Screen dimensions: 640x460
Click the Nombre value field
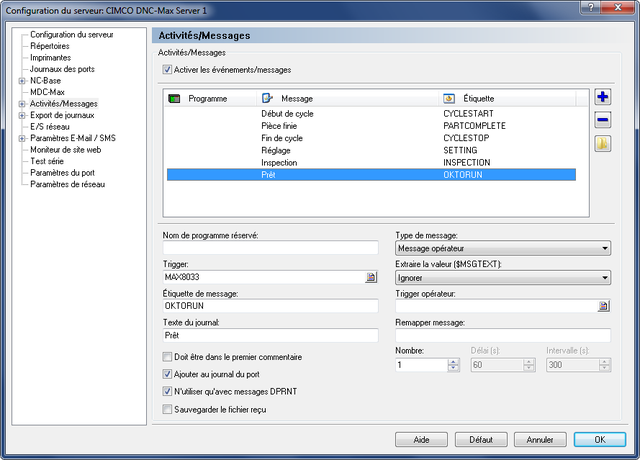pyautogui.click(x=422, y=365)
